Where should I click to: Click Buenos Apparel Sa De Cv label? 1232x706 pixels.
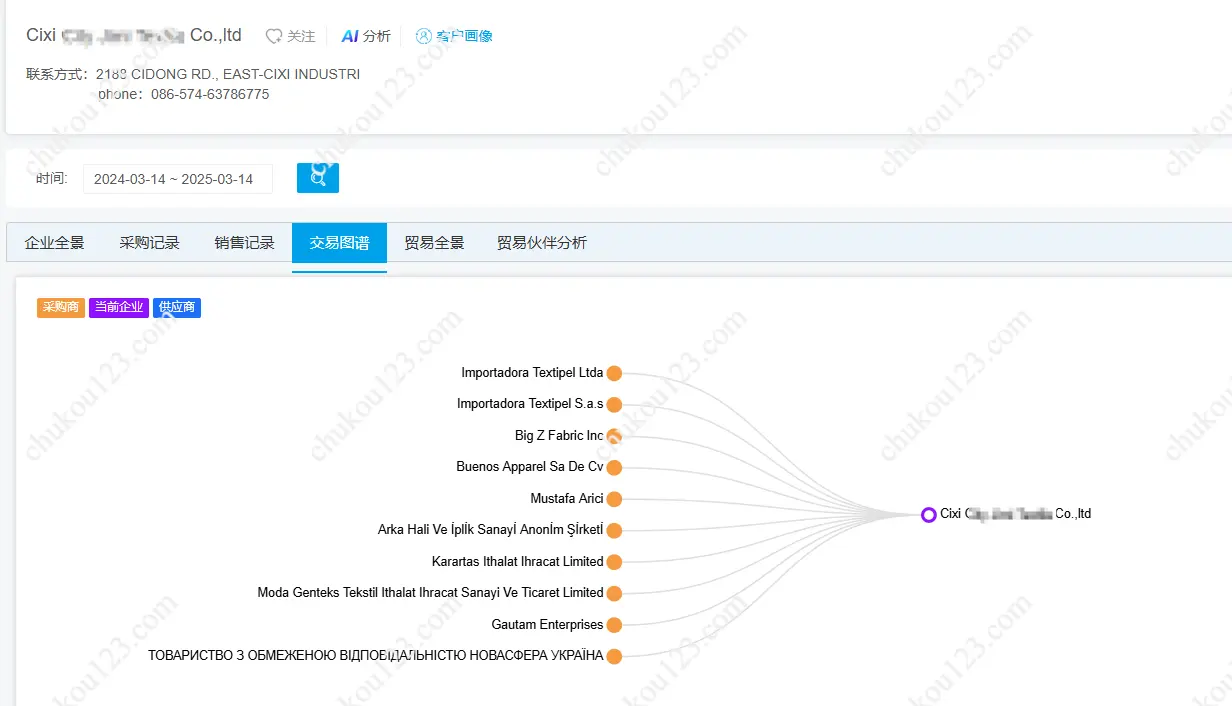point(529,467)
